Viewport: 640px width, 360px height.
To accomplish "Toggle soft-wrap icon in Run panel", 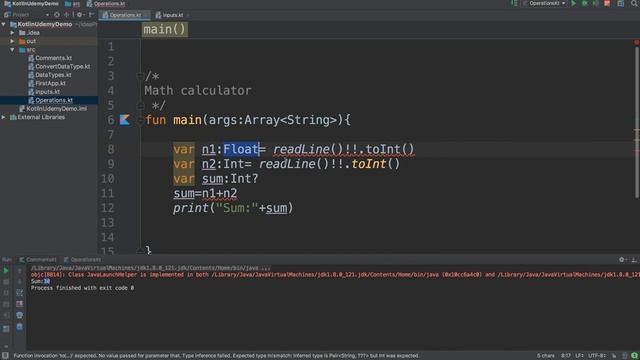I will tap(20, 293).
